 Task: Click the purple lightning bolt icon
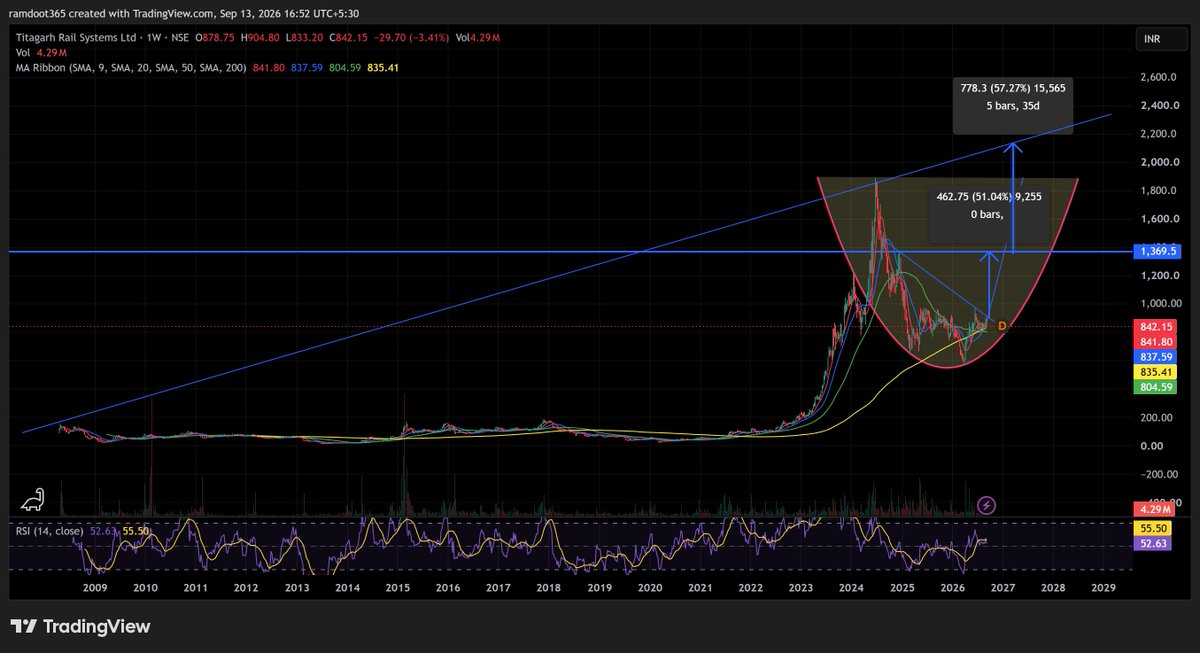coord(987,506)
